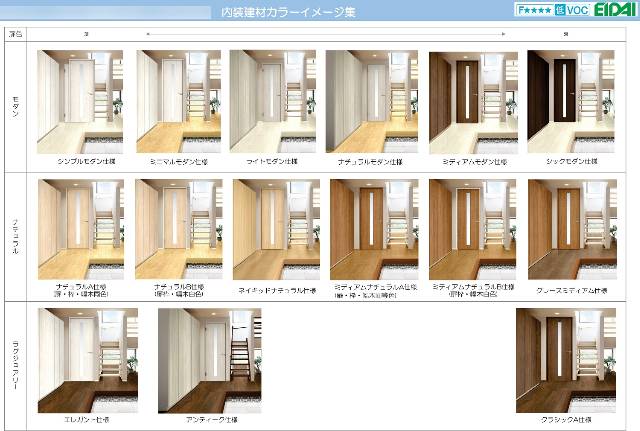640x431 pixels.
Task: Open the シンプルモダン仕様 room thumbnail
Action: point(80,101)
